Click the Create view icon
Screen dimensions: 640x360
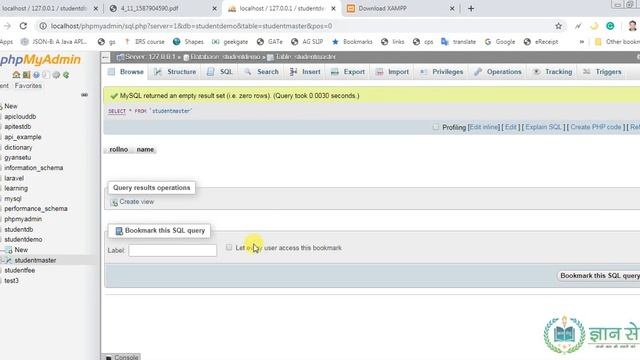(x=115, y=202)
